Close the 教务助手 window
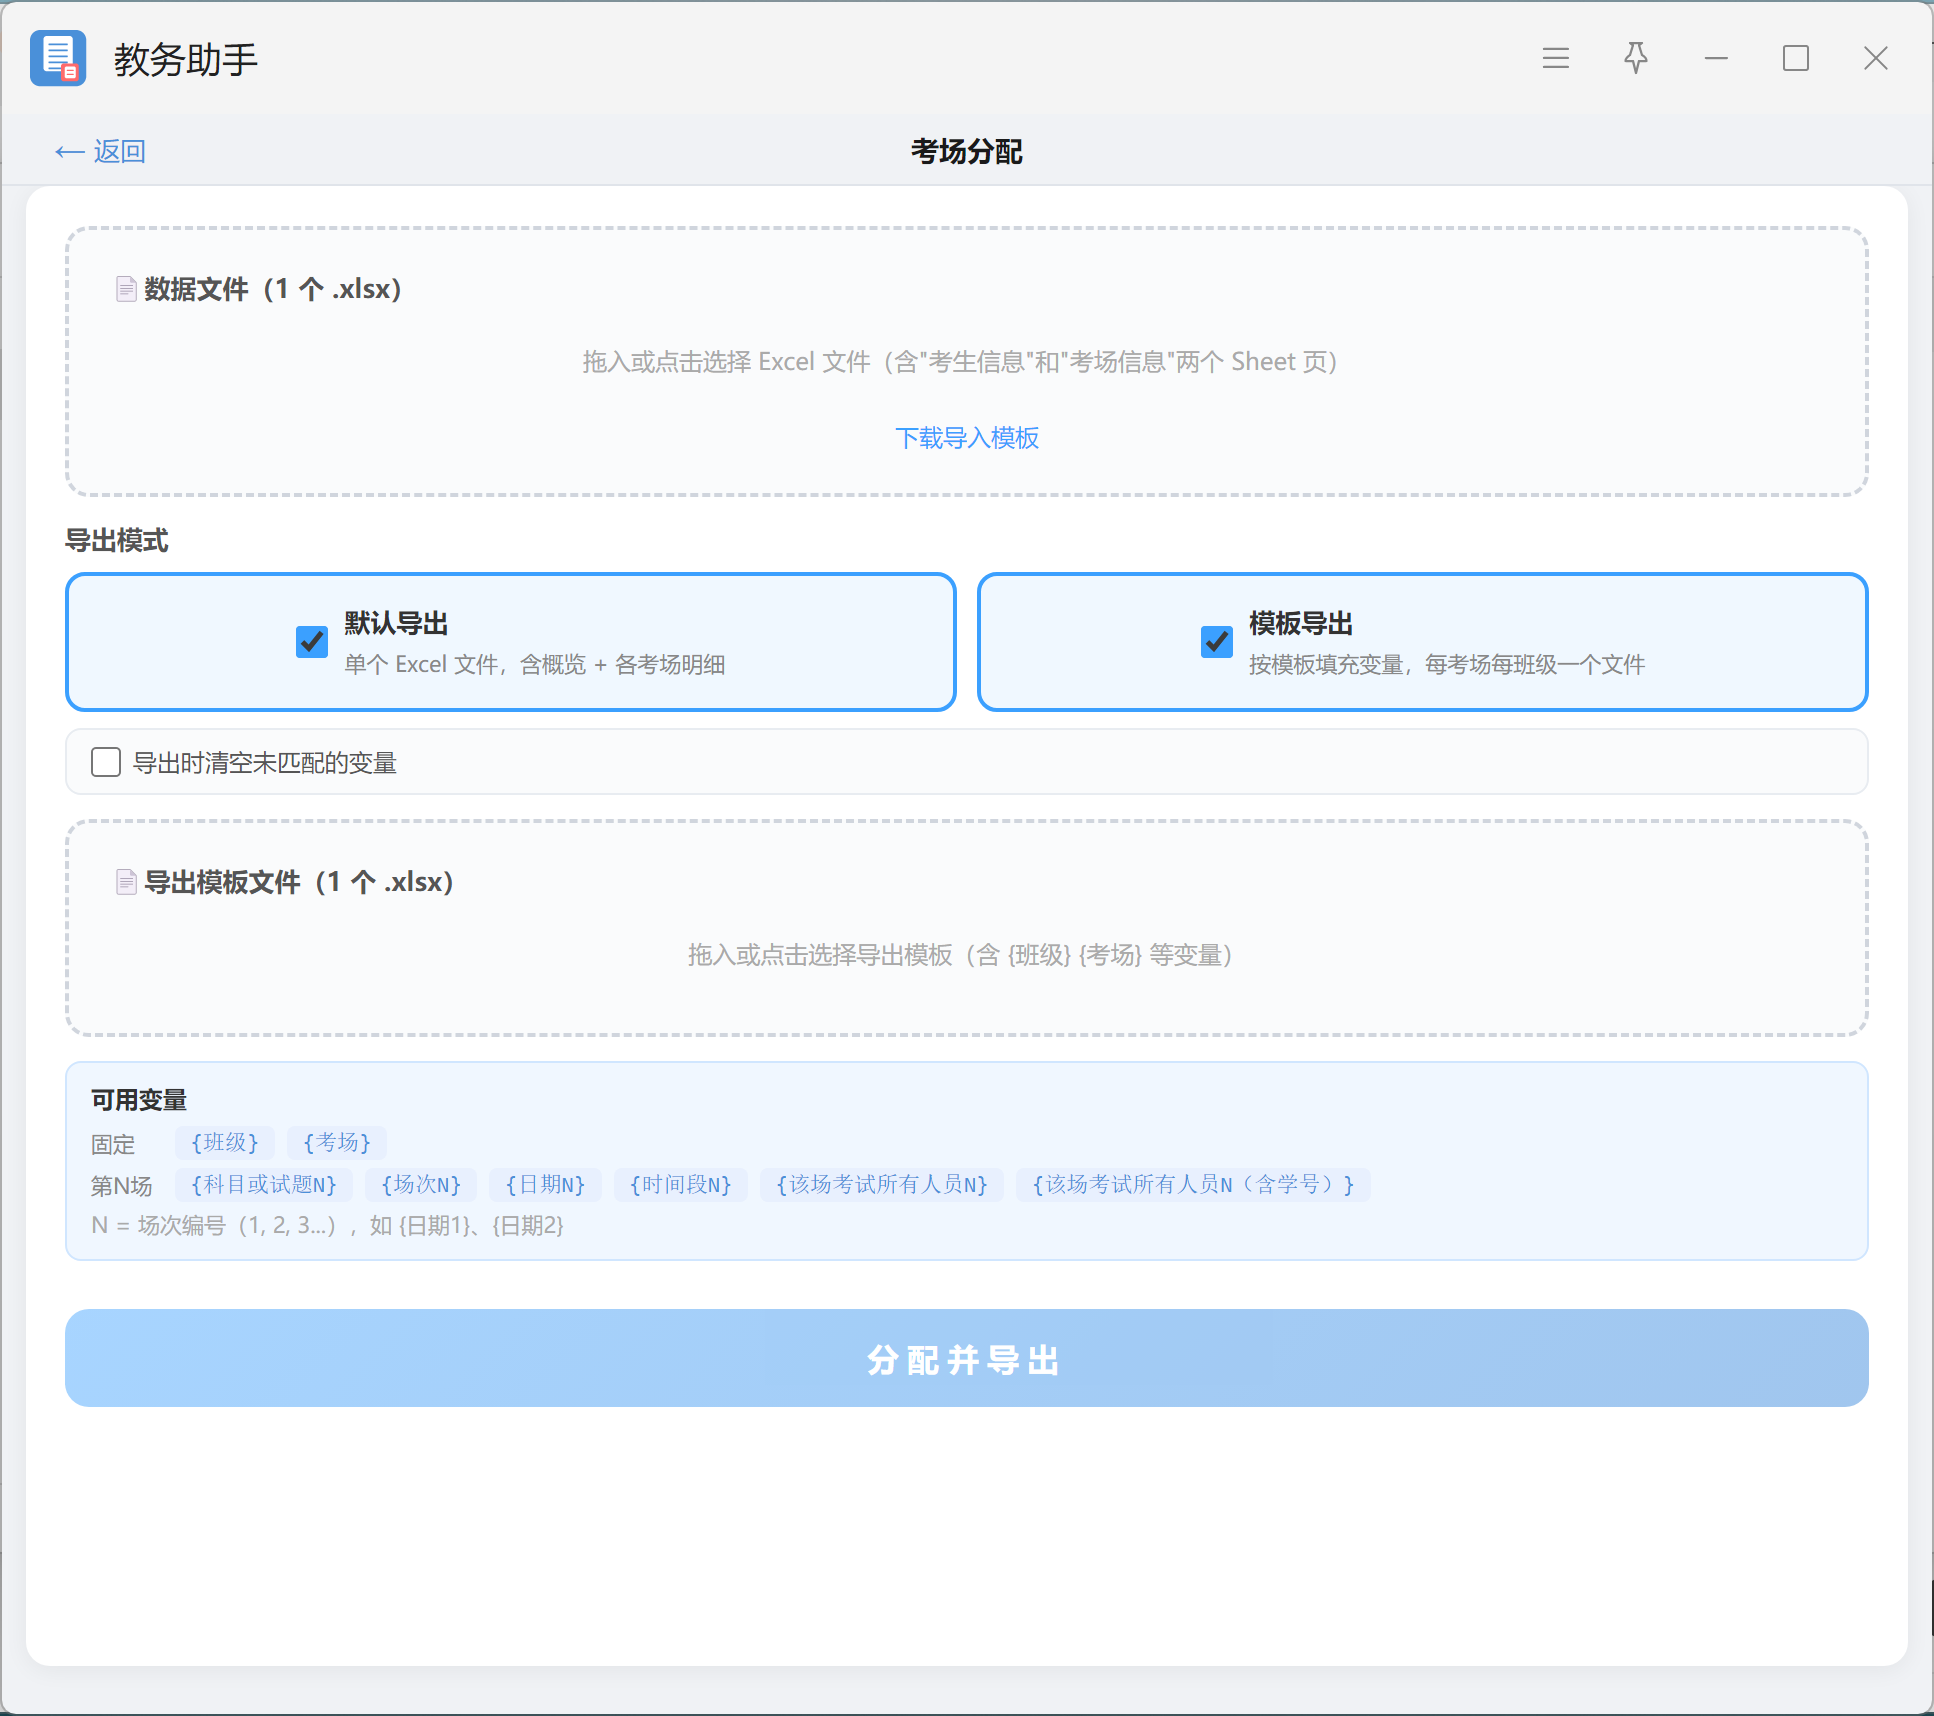The width and height of the screenshot is (1934, 1716). click(x=1876, y=58)
